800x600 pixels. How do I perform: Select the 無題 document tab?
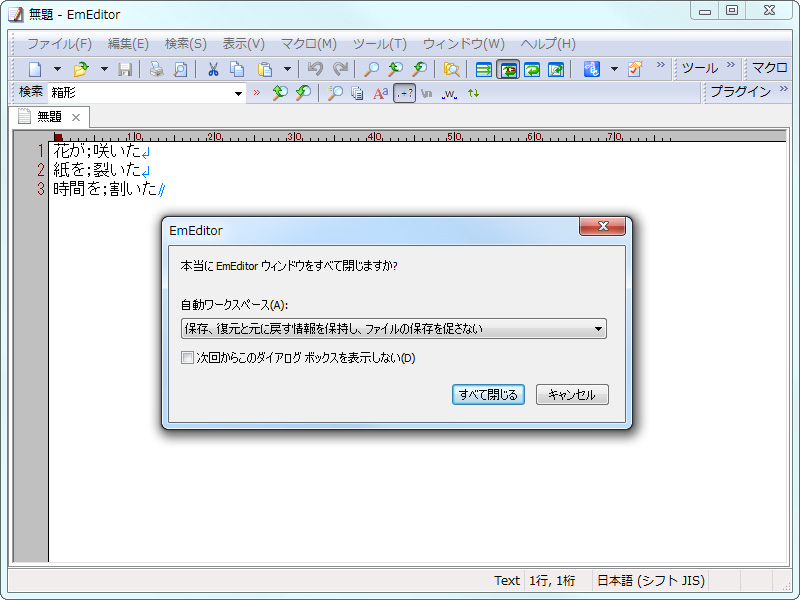pyautogui.click(x=49, y=117)
